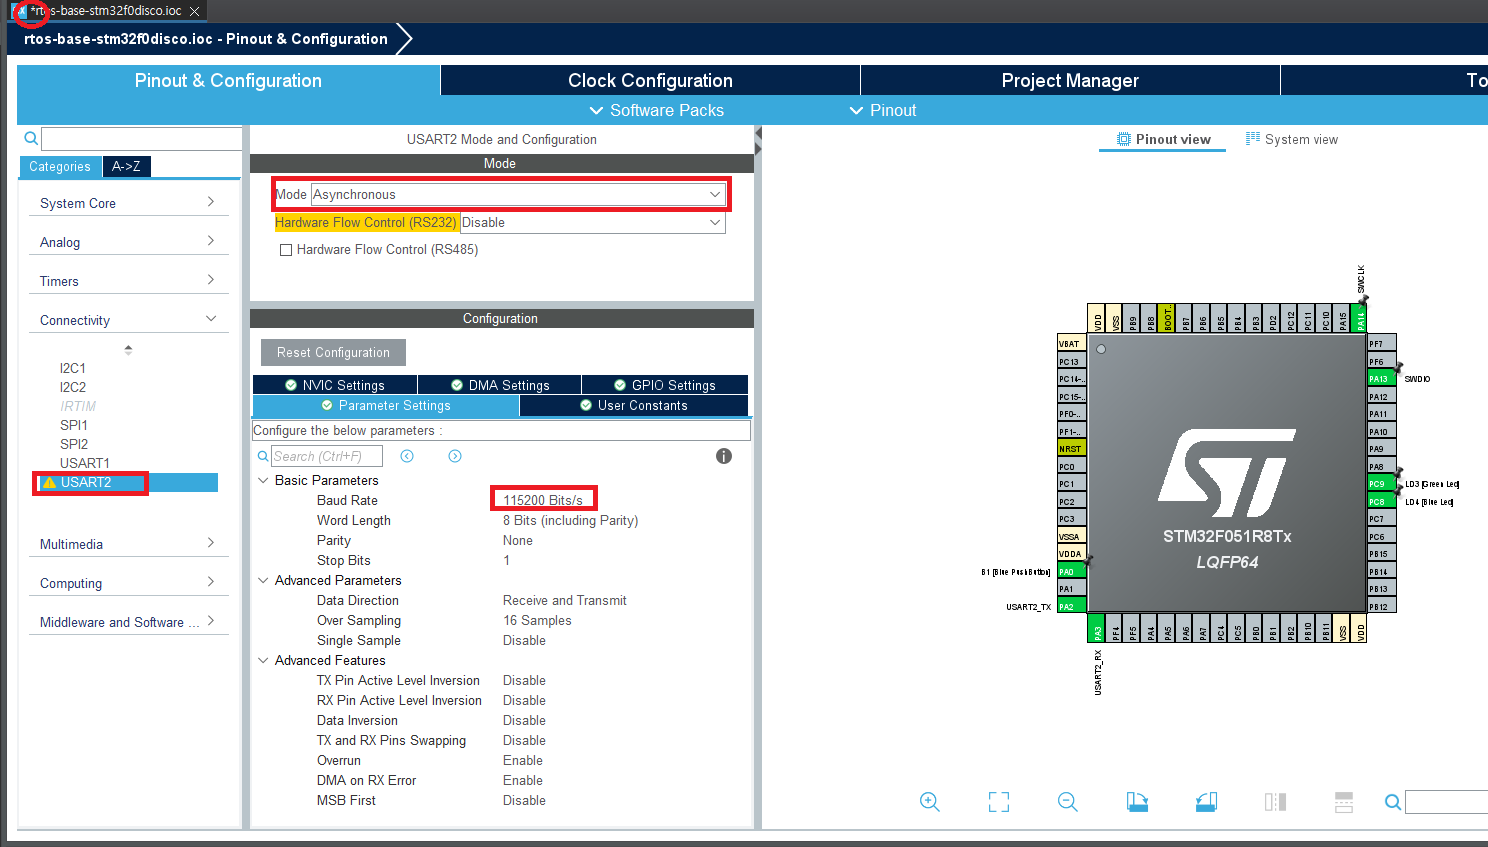Rotate chip view clockwise
The image size is (1488, 847).
1137,802
